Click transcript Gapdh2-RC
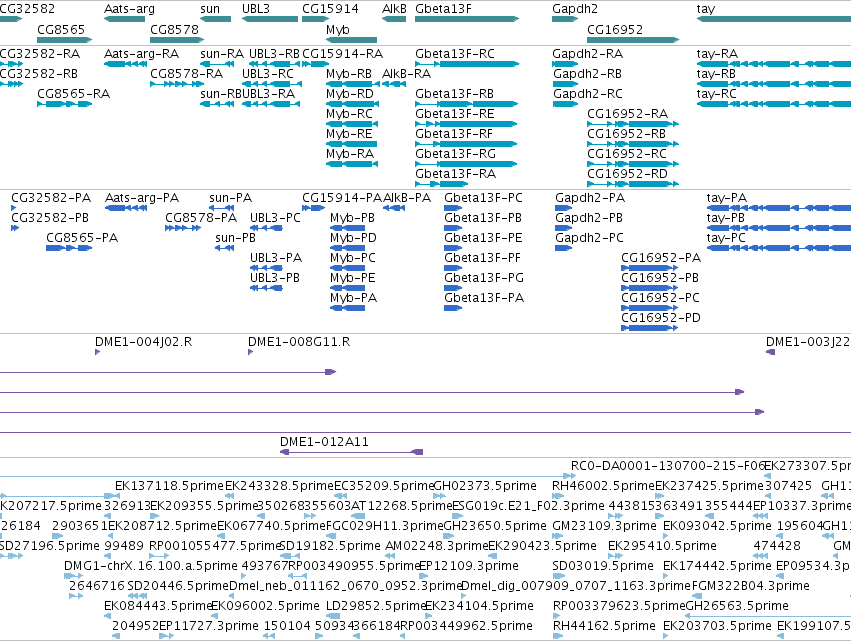 [588, 94]
